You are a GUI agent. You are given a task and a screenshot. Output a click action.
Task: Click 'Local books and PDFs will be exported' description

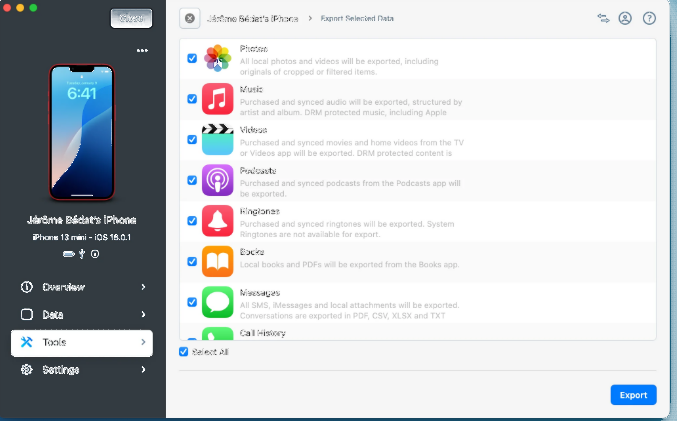pos(349,264)
